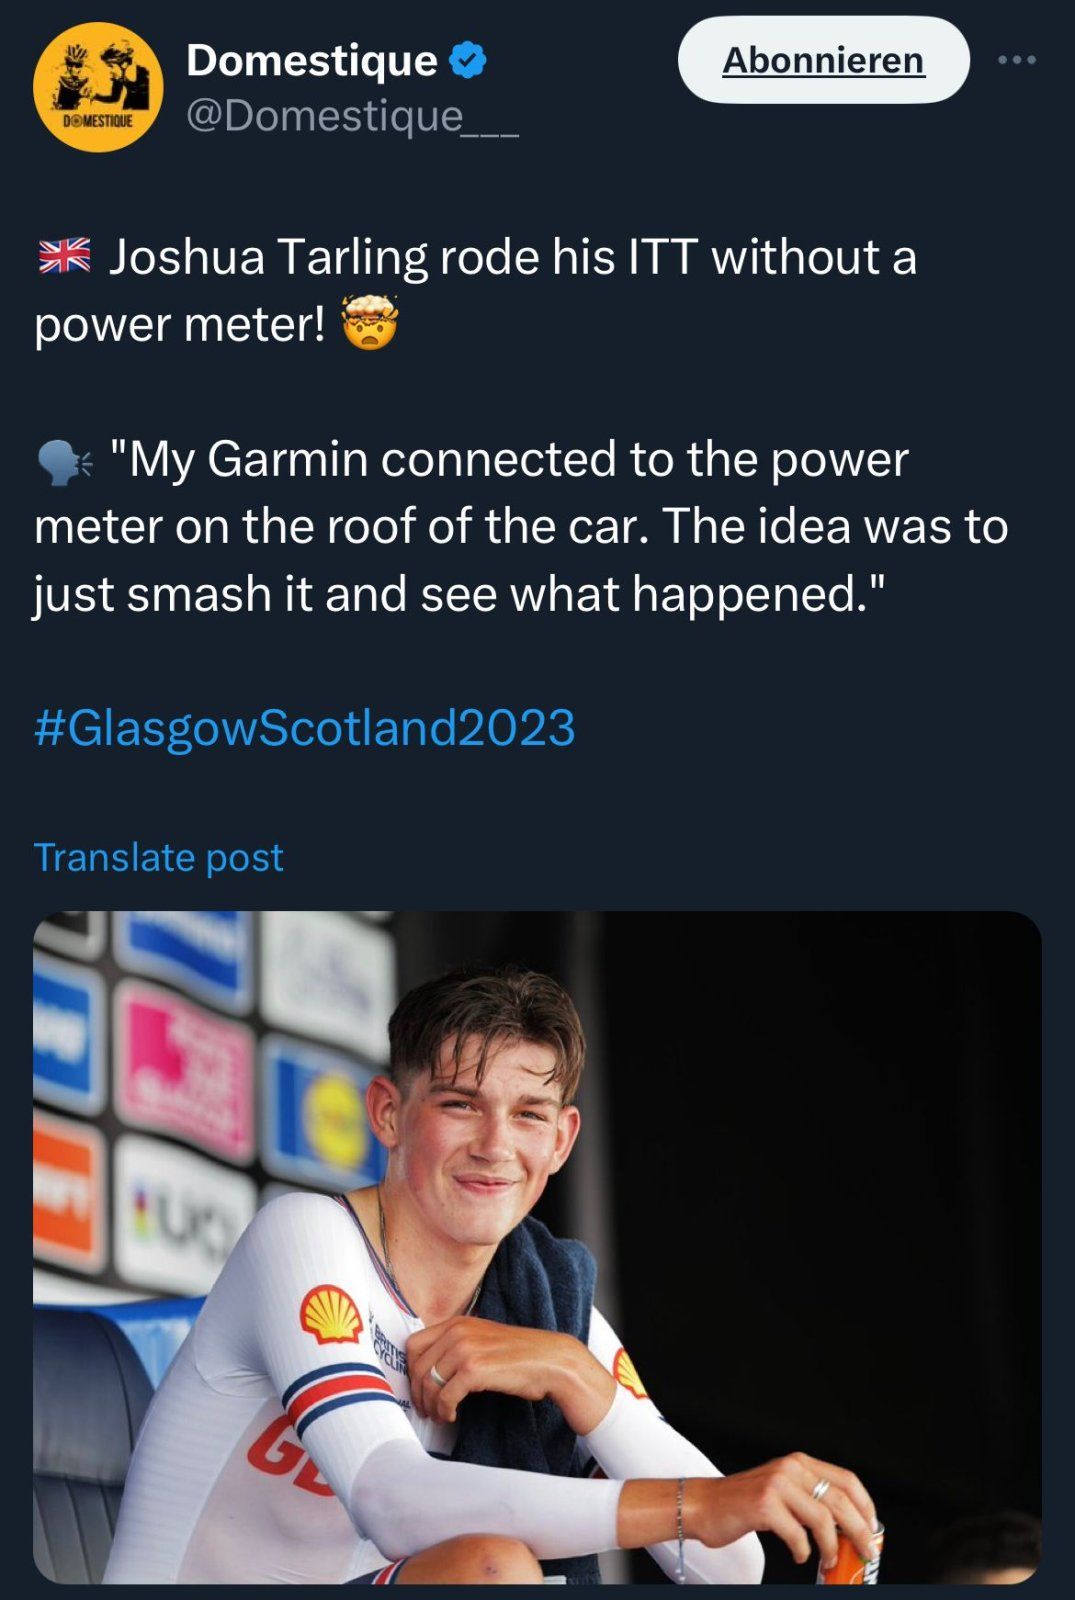Click the UK flag emoji
The height and width of the screenshot is (1600, 1075).
click(64, 257)
